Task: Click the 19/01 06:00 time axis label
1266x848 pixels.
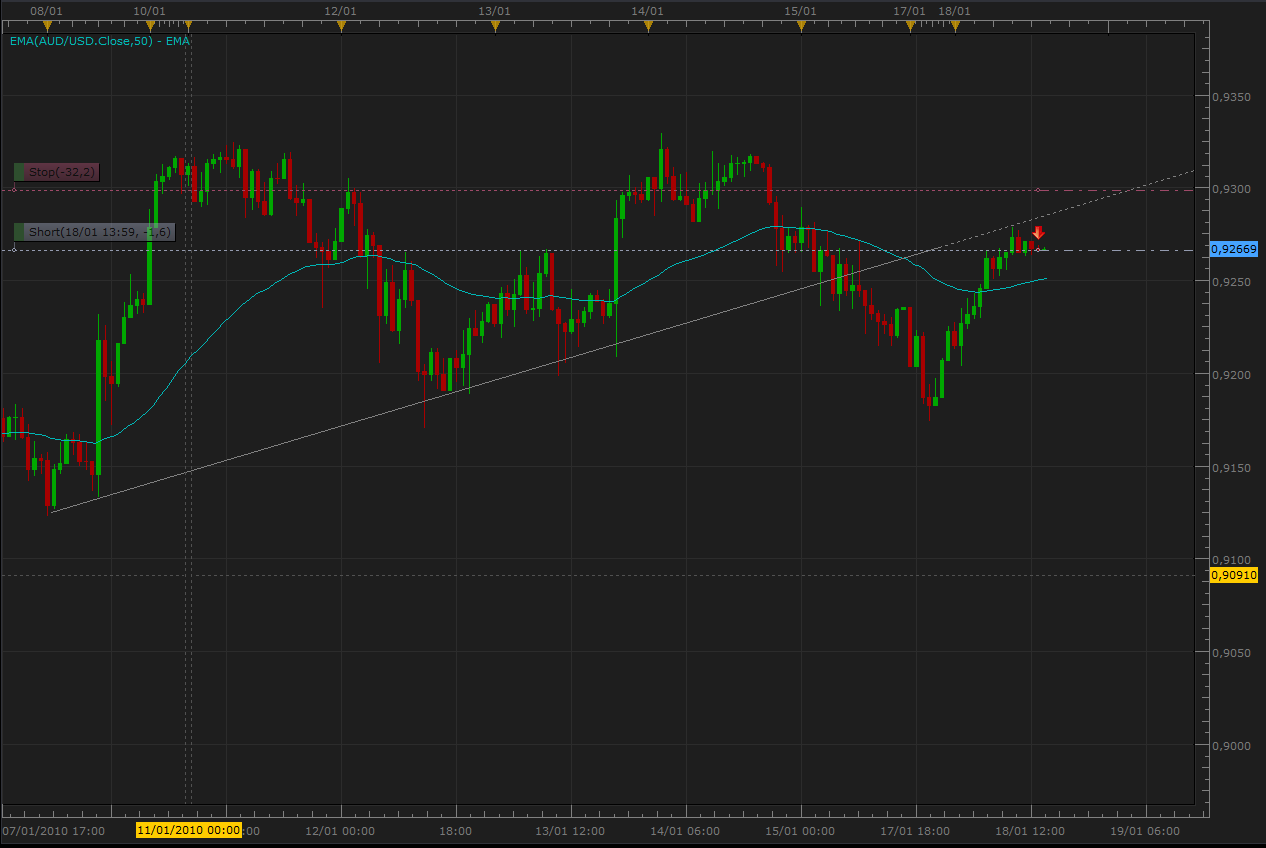Action: coord(1146,830)
